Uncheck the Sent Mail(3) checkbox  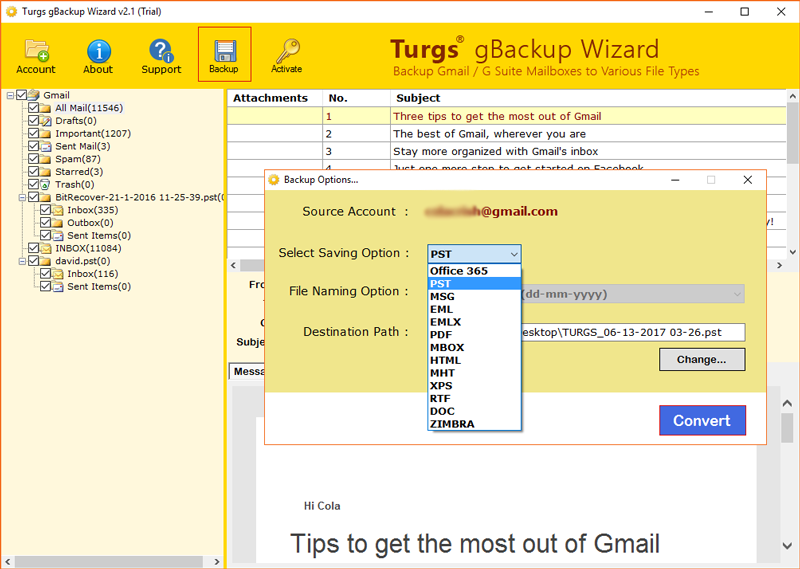34,146
